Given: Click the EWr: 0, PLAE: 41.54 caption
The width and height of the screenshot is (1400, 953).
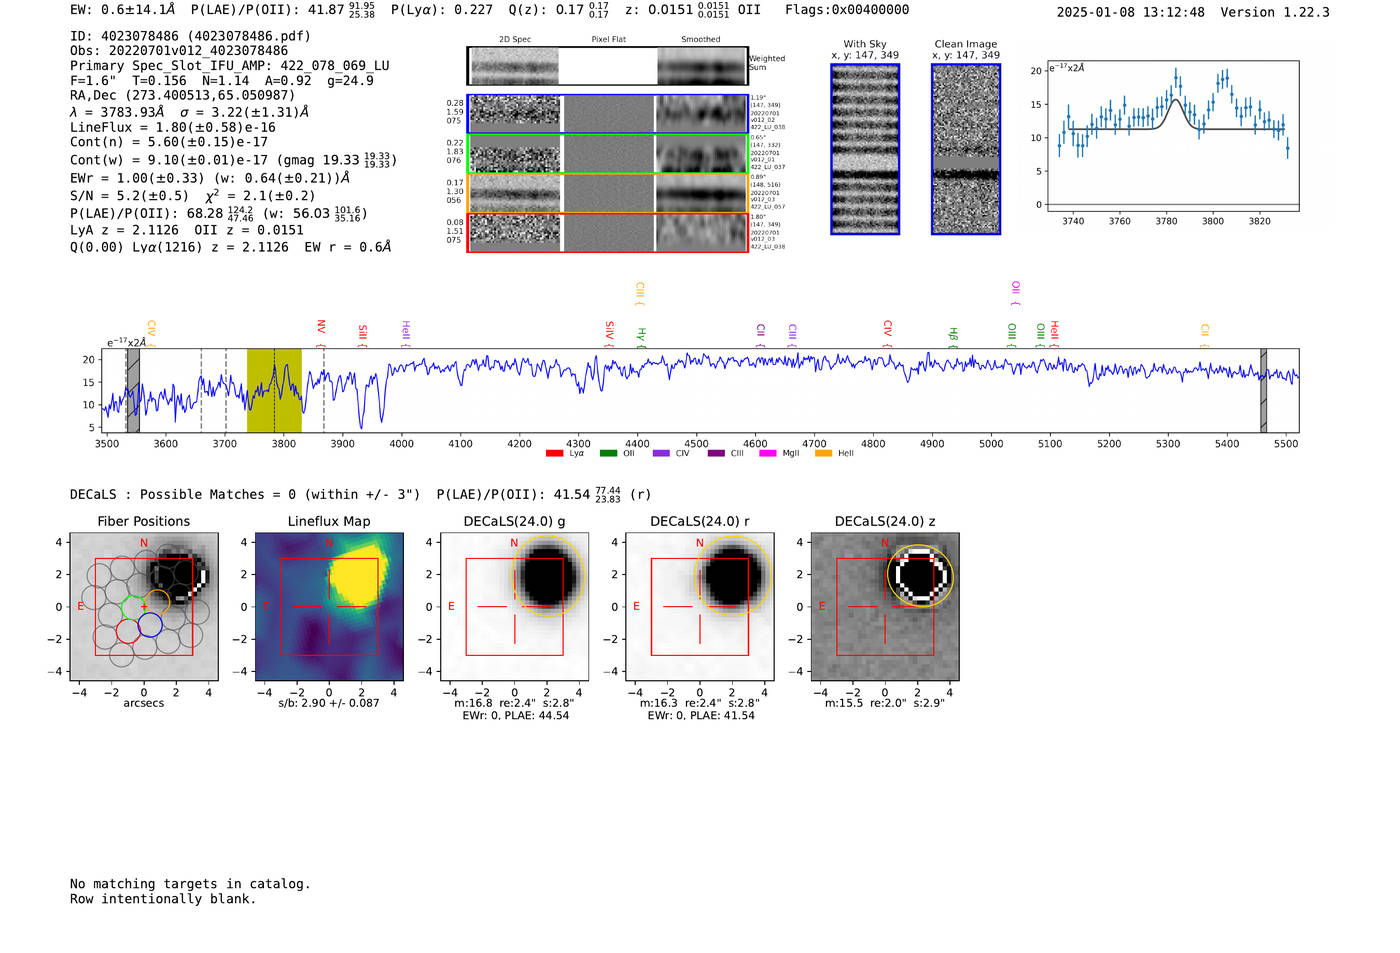Looking at the screenshot, I should click(701, 715).
